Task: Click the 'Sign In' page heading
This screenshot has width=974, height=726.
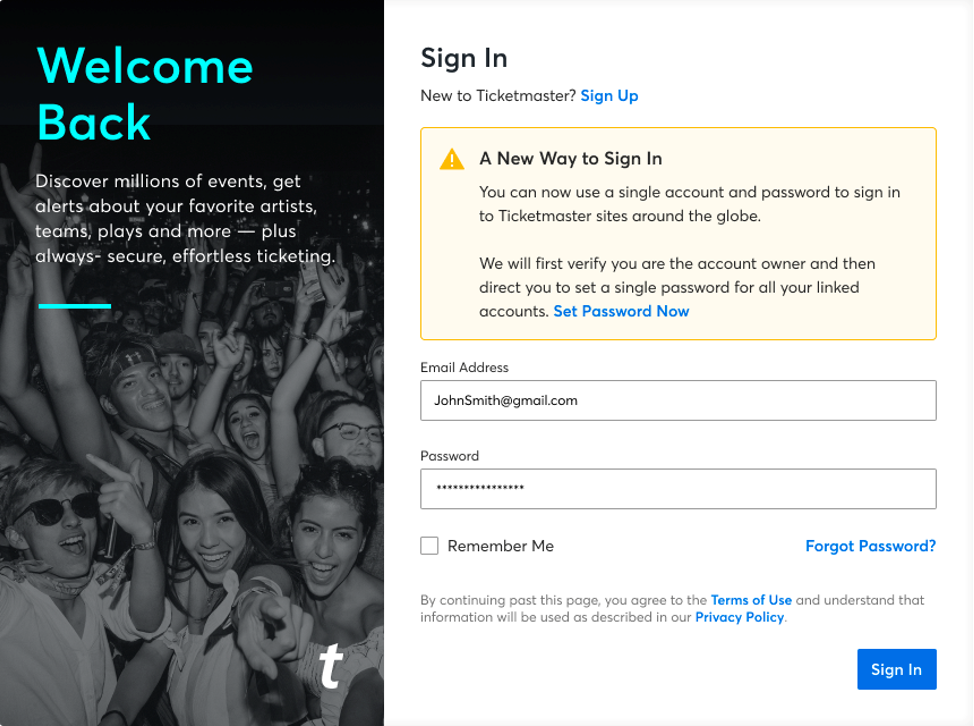Action: 464,58
